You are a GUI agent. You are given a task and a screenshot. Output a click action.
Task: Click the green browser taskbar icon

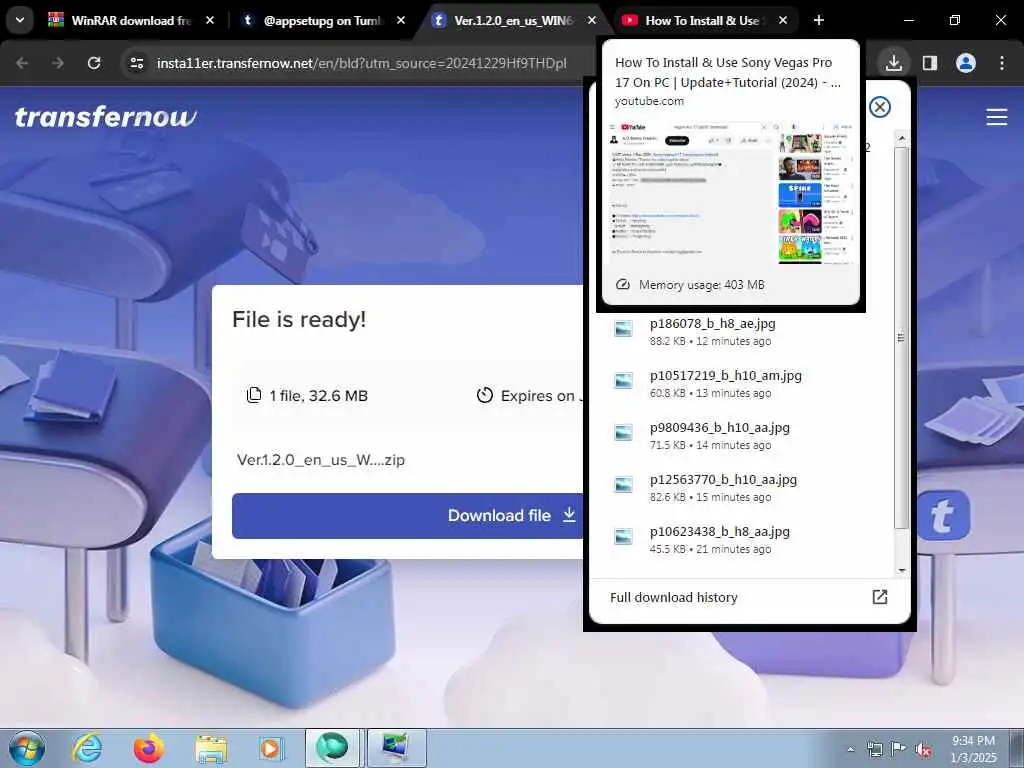click(x=332, y=748)
